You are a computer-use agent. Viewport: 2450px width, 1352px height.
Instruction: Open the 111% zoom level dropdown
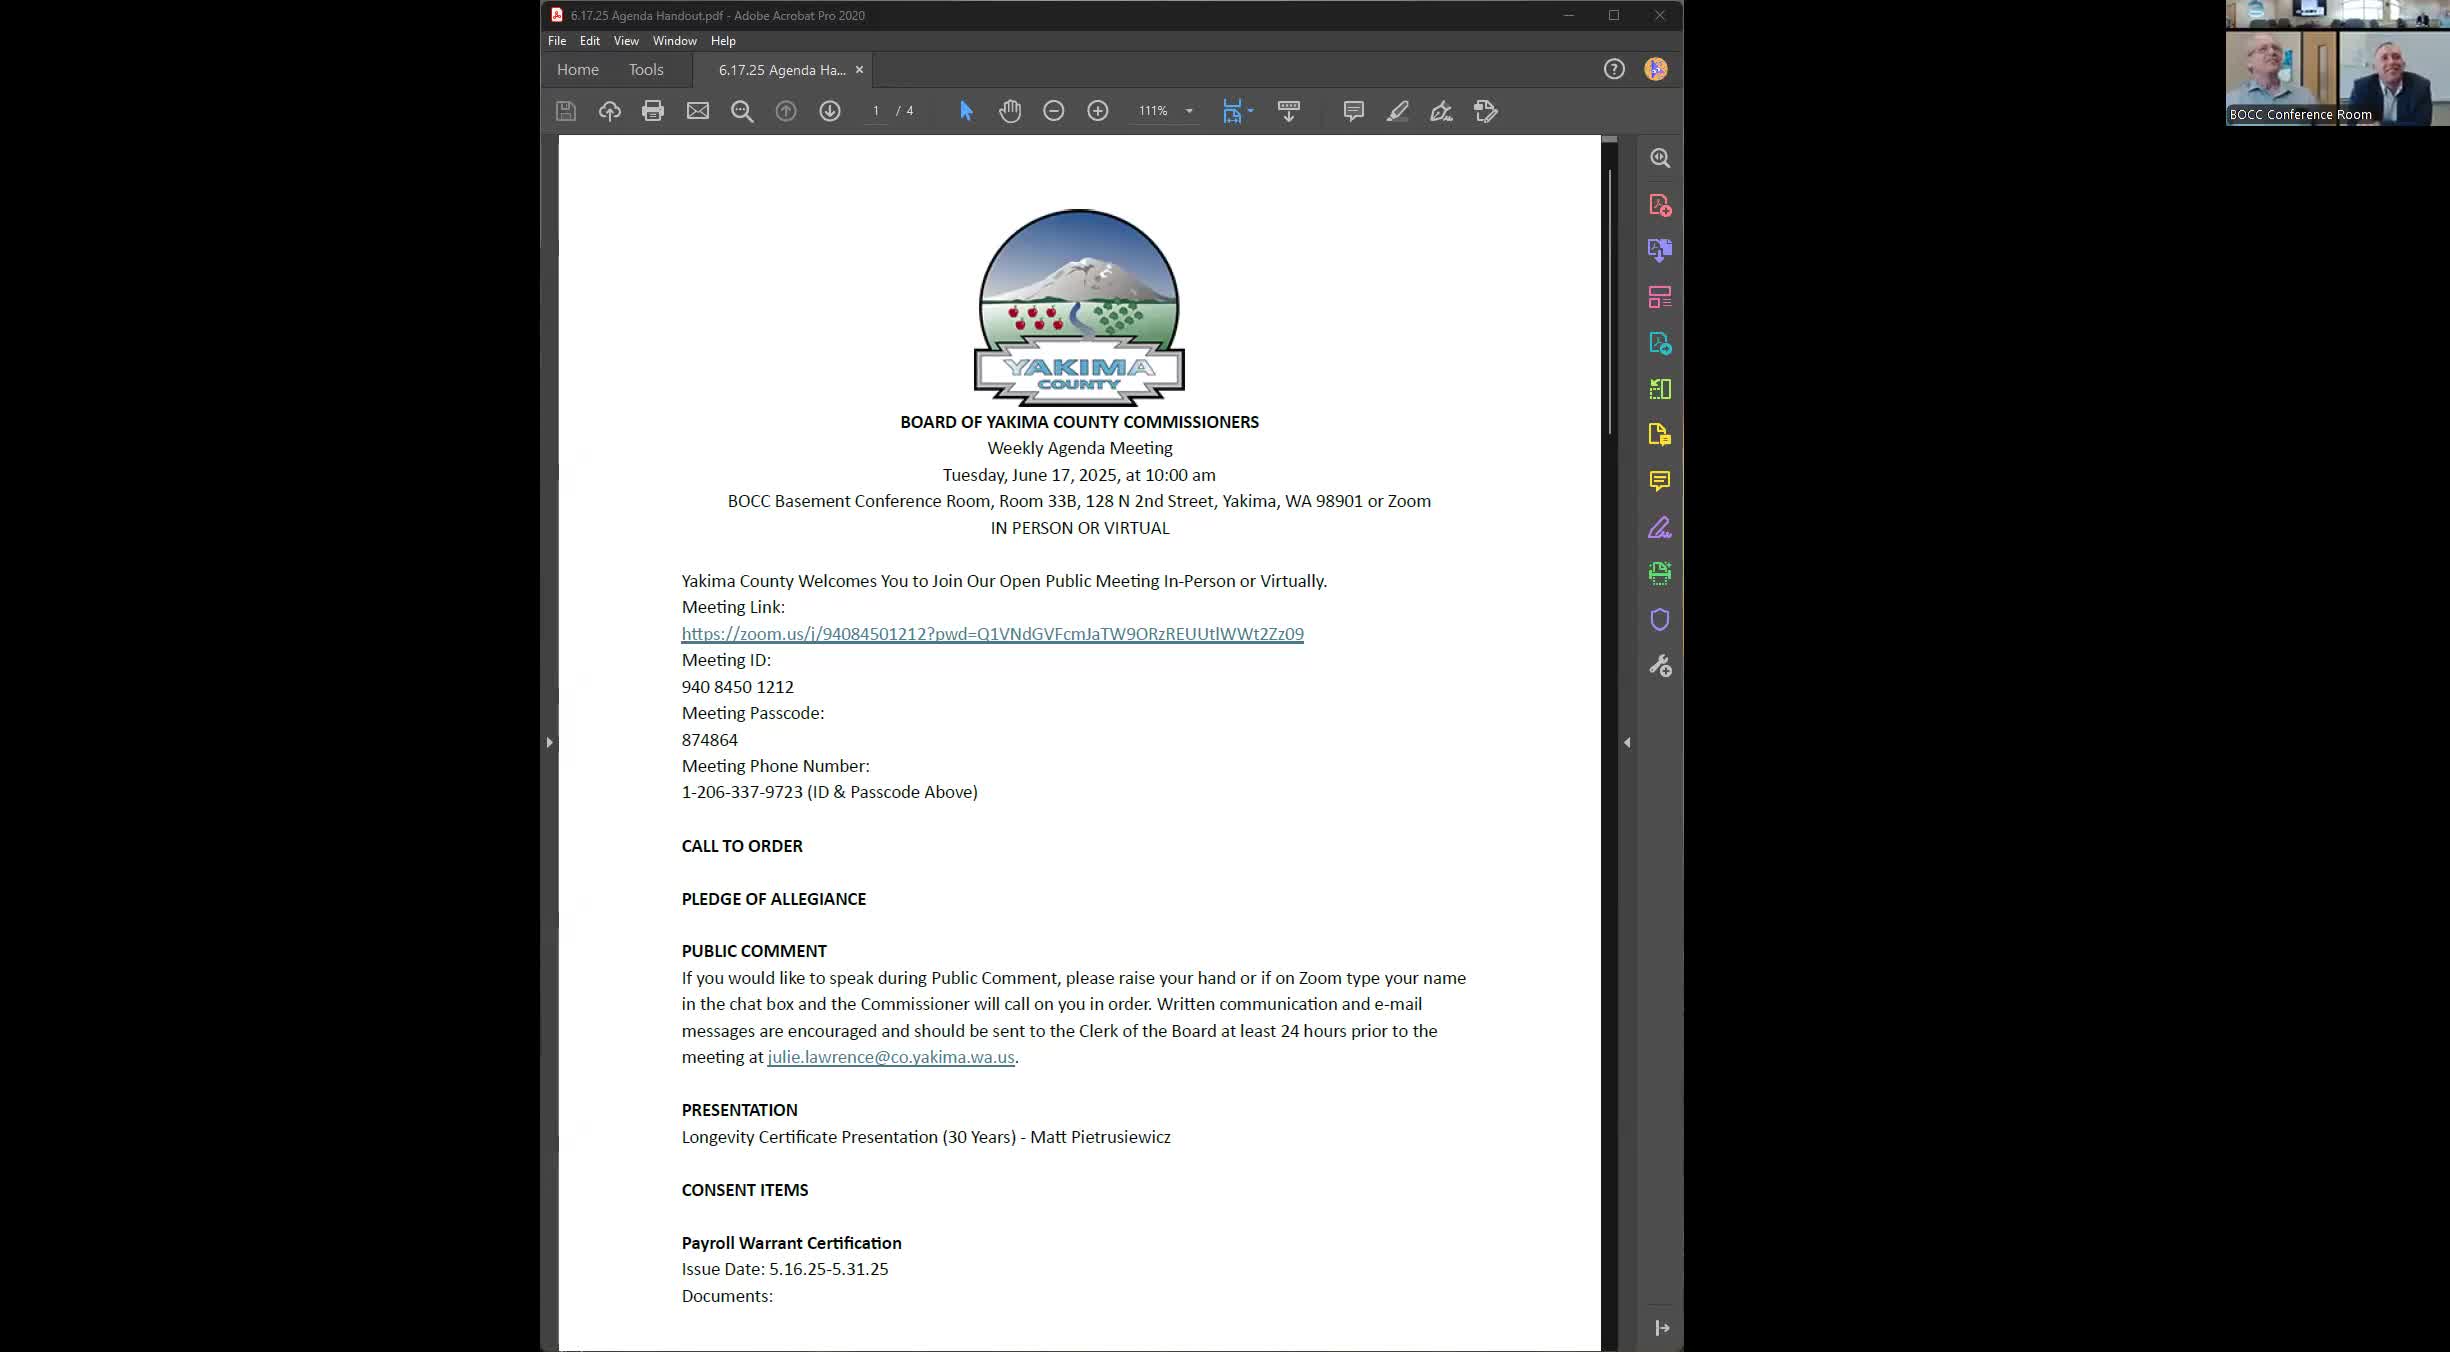pyautogui.click(x=1189, y=111)
